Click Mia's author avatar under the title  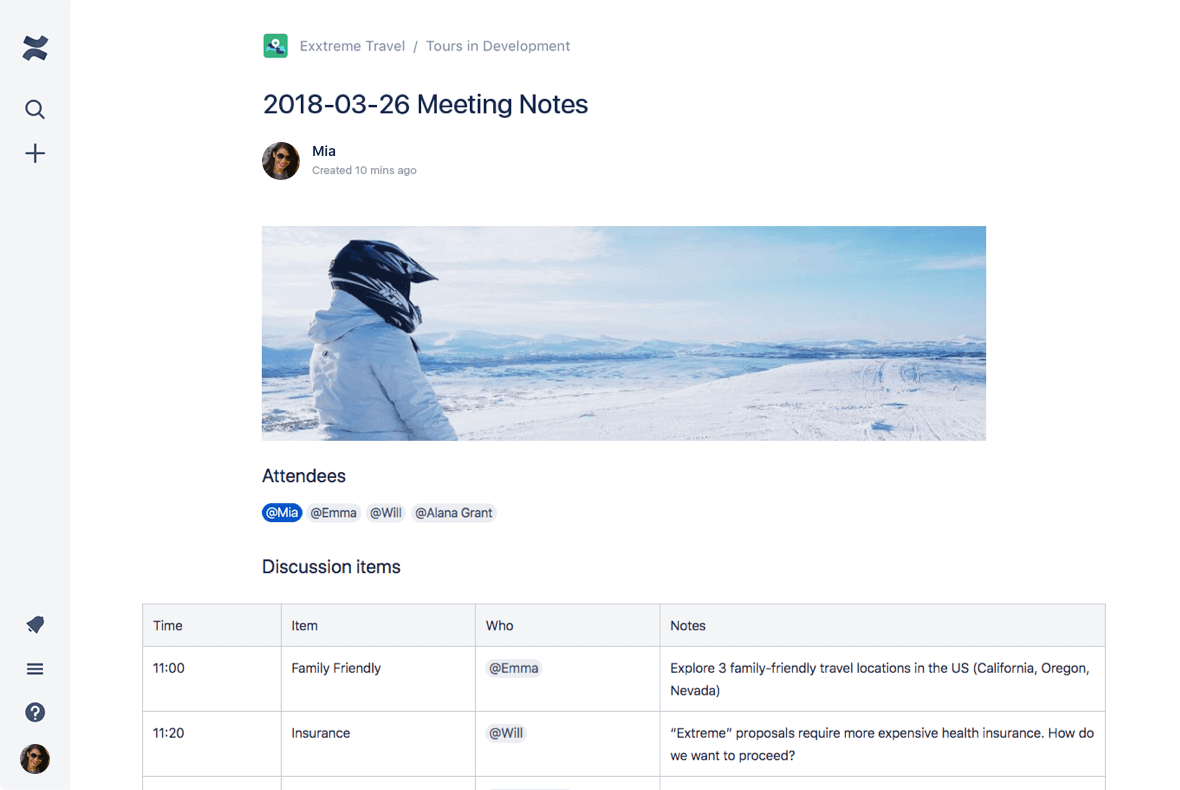click(281, 160)
